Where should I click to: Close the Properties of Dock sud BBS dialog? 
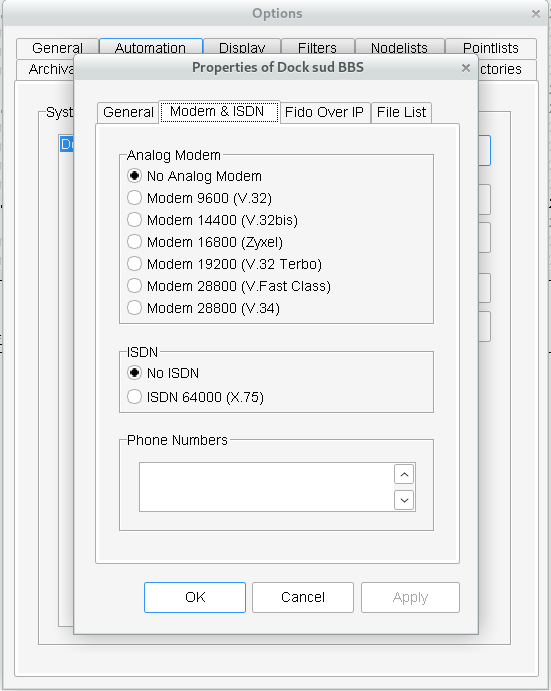466,68
